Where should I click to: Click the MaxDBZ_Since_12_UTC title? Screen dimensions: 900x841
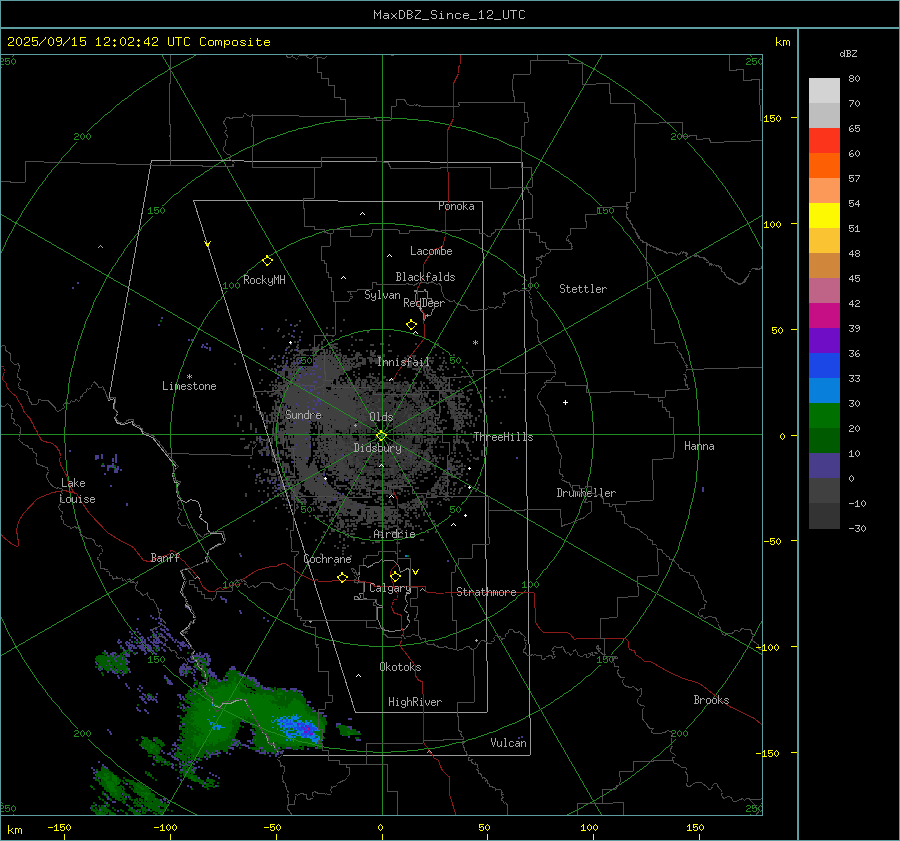click(449, 15)
